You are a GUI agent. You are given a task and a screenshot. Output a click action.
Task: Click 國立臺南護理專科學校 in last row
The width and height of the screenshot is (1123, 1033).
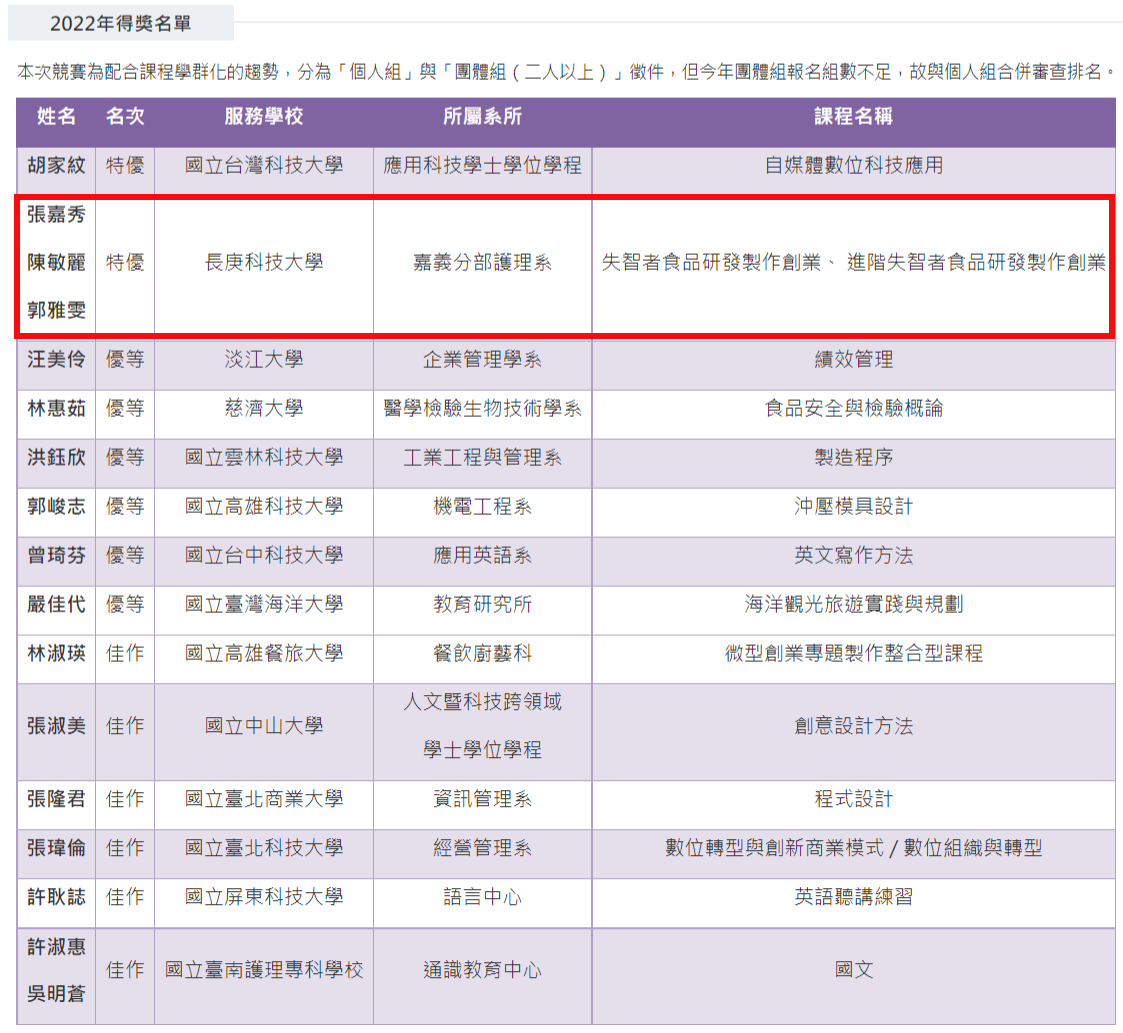[264, 970]
